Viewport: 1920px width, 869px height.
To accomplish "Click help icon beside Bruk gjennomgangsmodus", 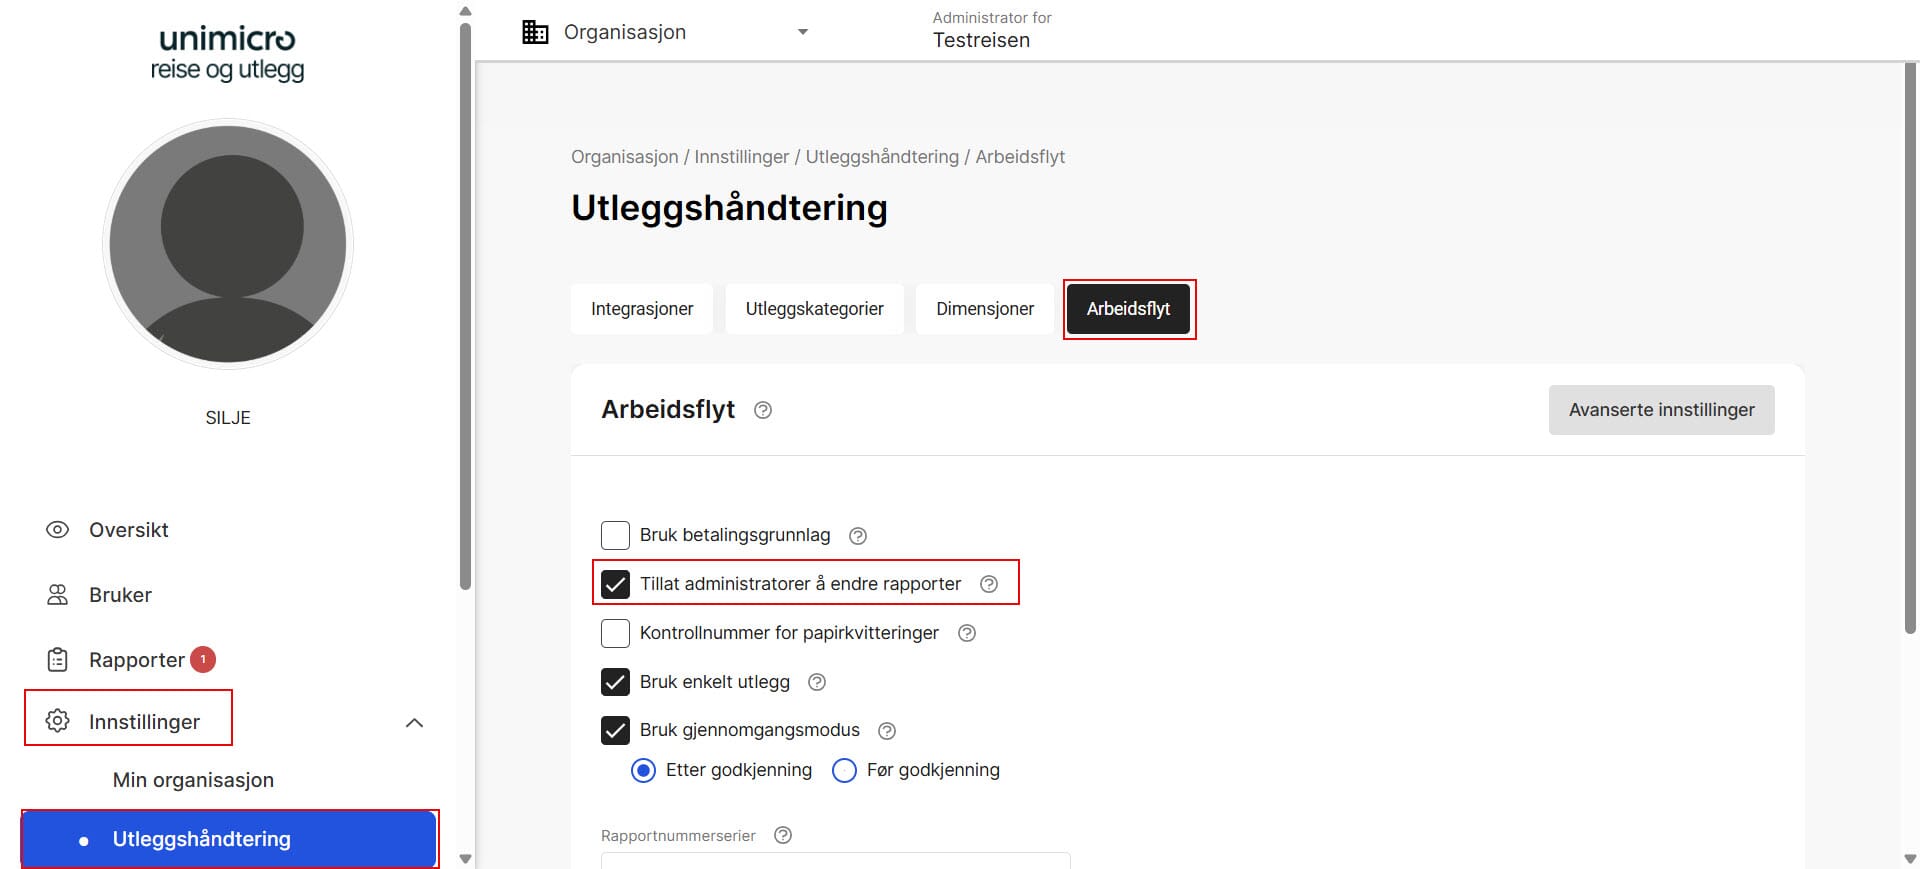I will pyautogui.click(x=886, y=731).
